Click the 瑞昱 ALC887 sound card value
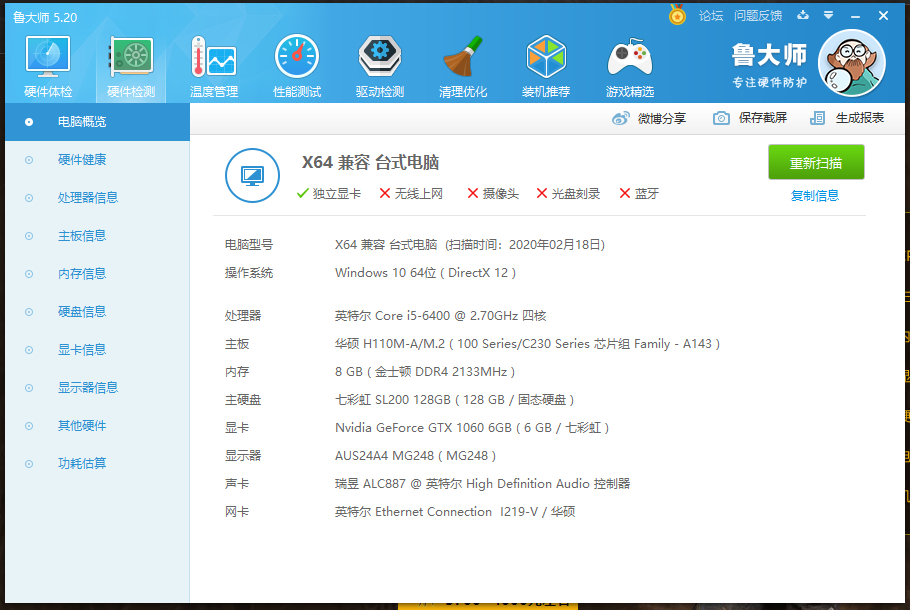The height and width of the screenshot is (610, 910). pyautogui.click(x=482, y=484)
